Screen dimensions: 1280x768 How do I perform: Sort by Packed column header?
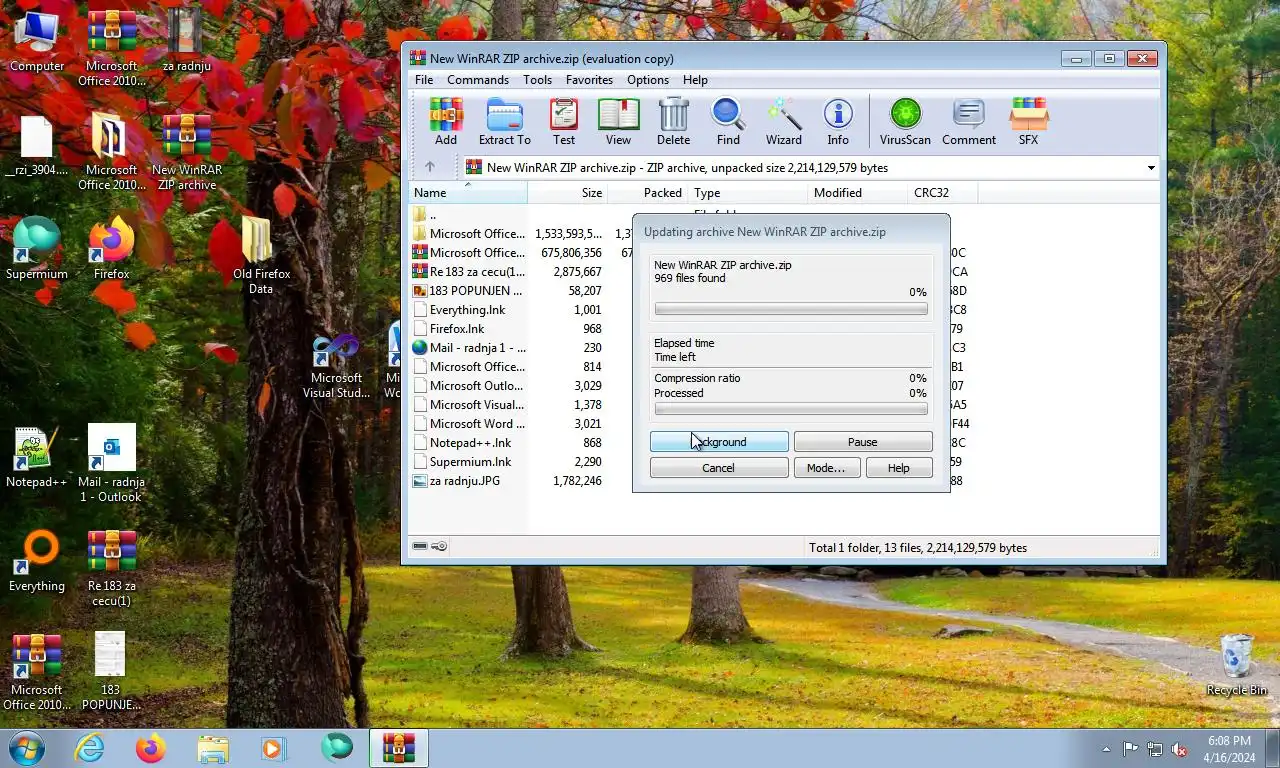[647, 193]
